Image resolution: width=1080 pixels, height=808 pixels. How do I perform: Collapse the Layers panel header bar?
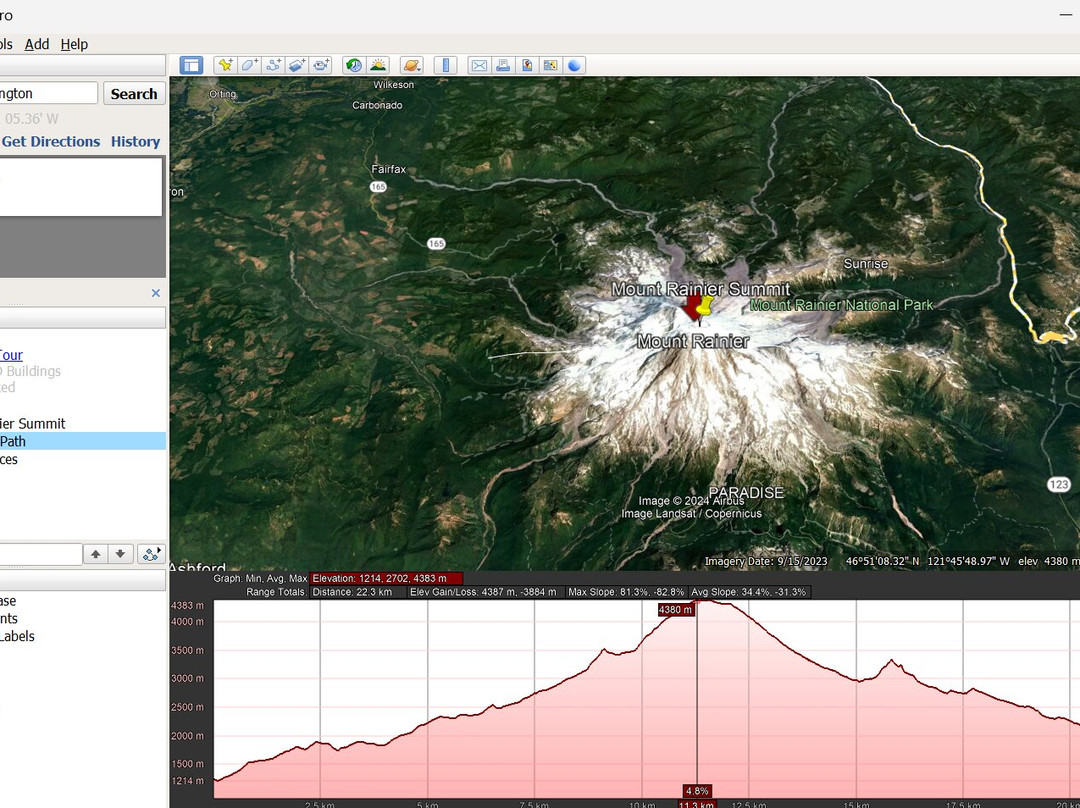pyautogui.click(x=80, y=581)
